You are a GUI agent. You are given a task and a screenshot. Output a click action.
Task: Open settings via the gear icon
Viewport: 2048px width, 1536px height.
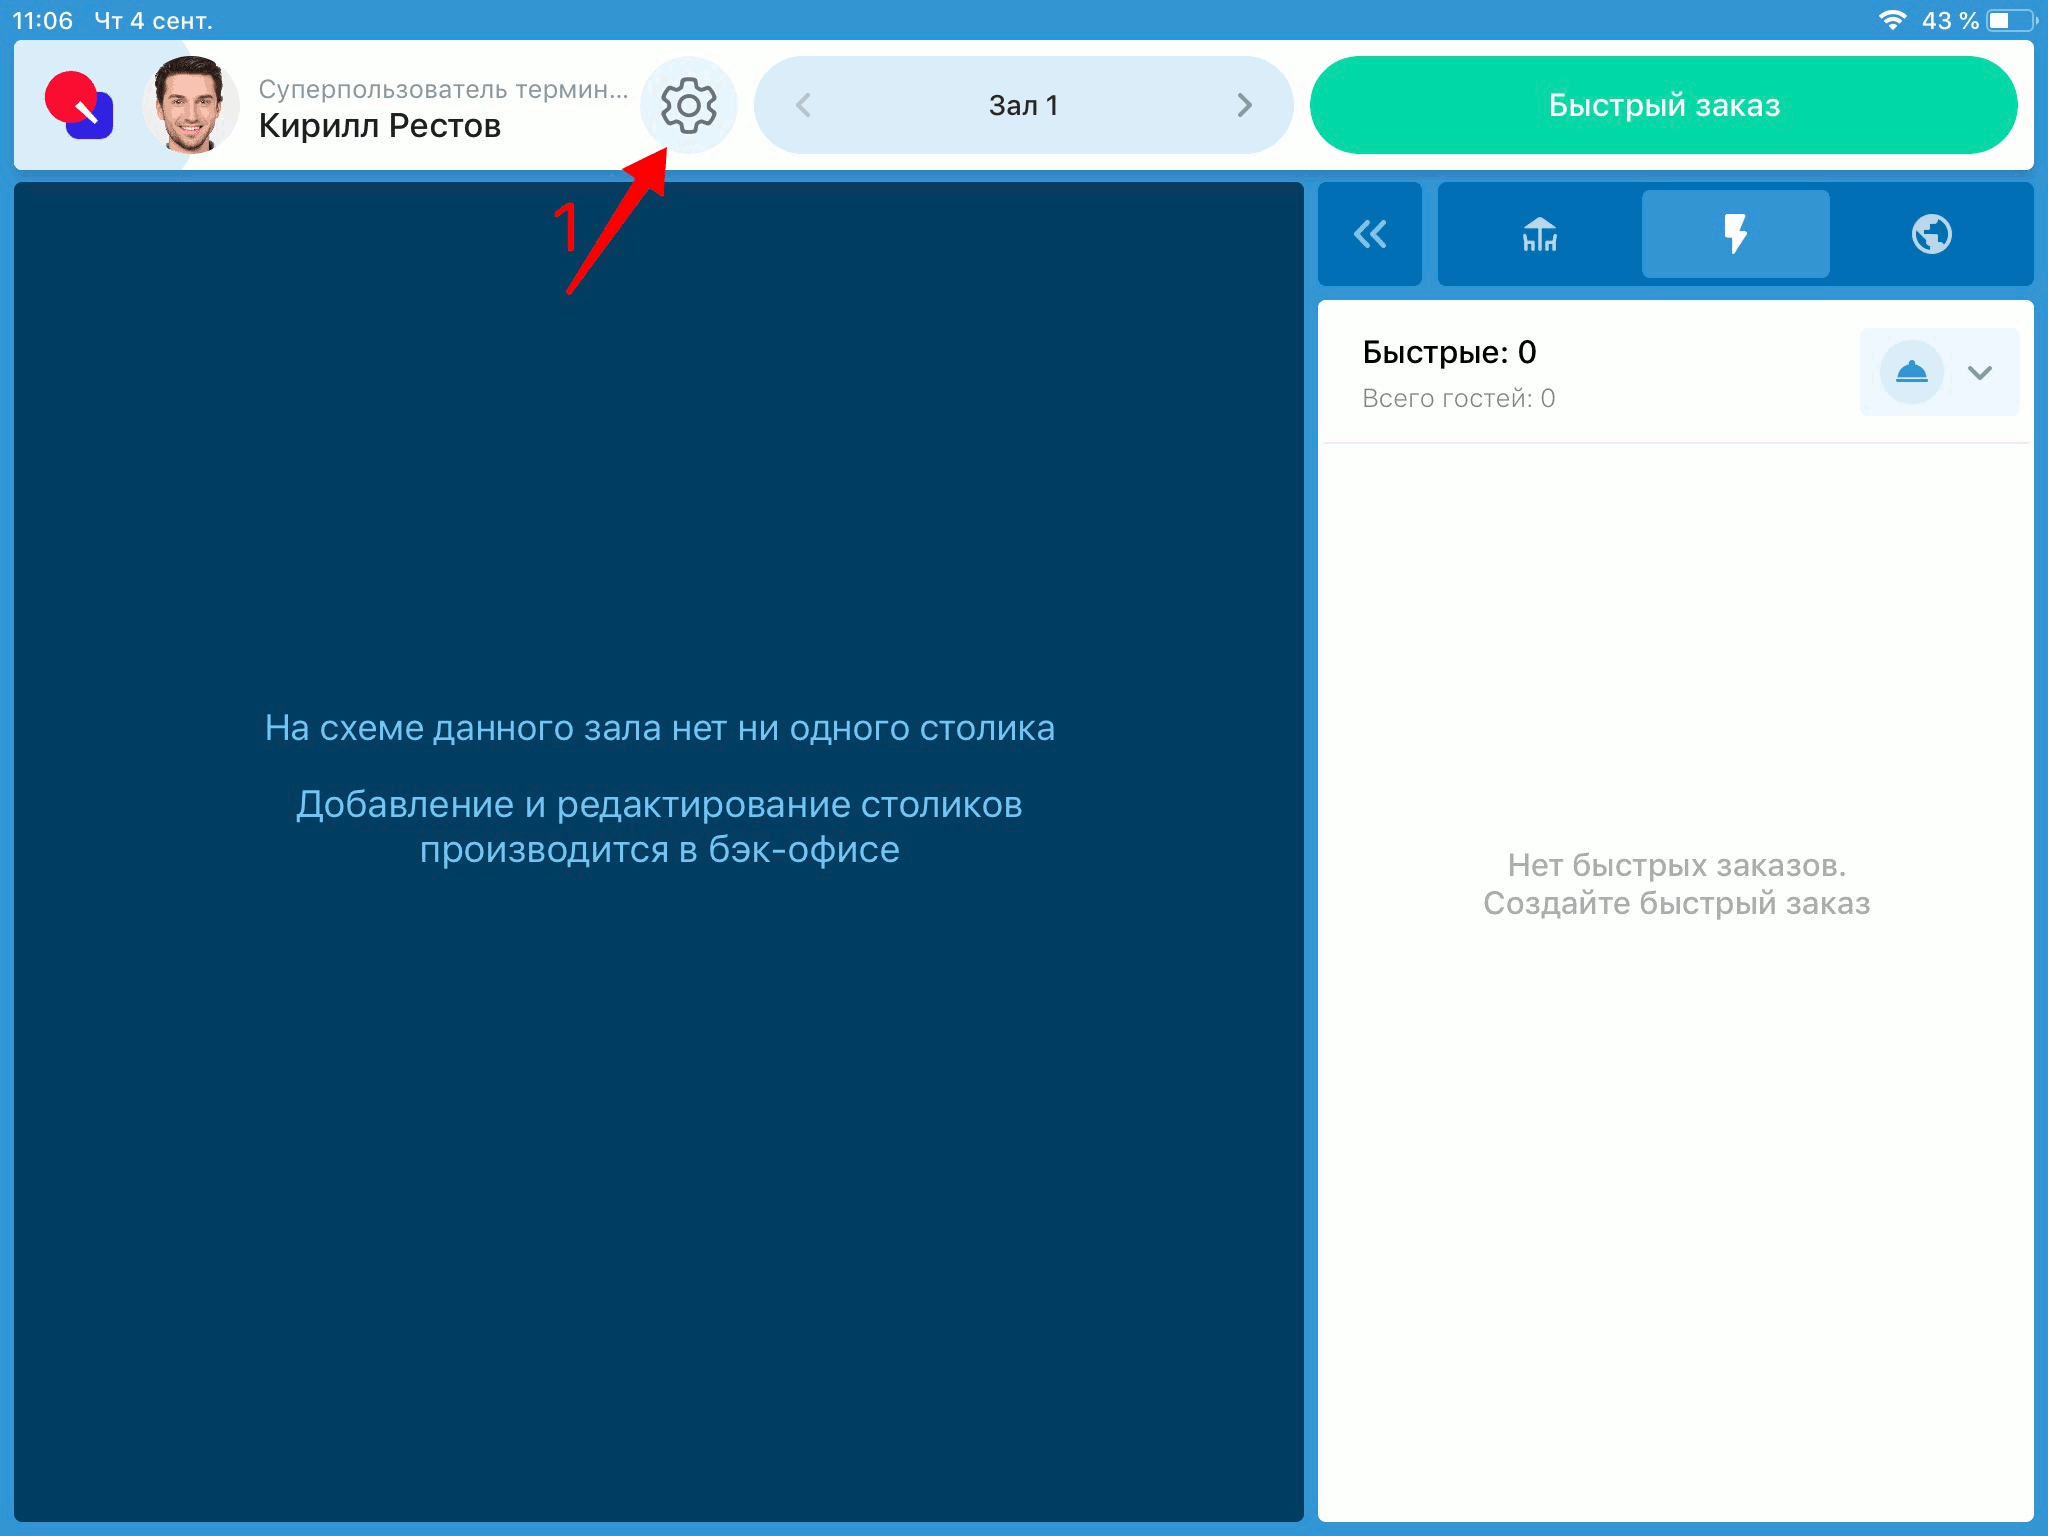(x=689, y=105)
